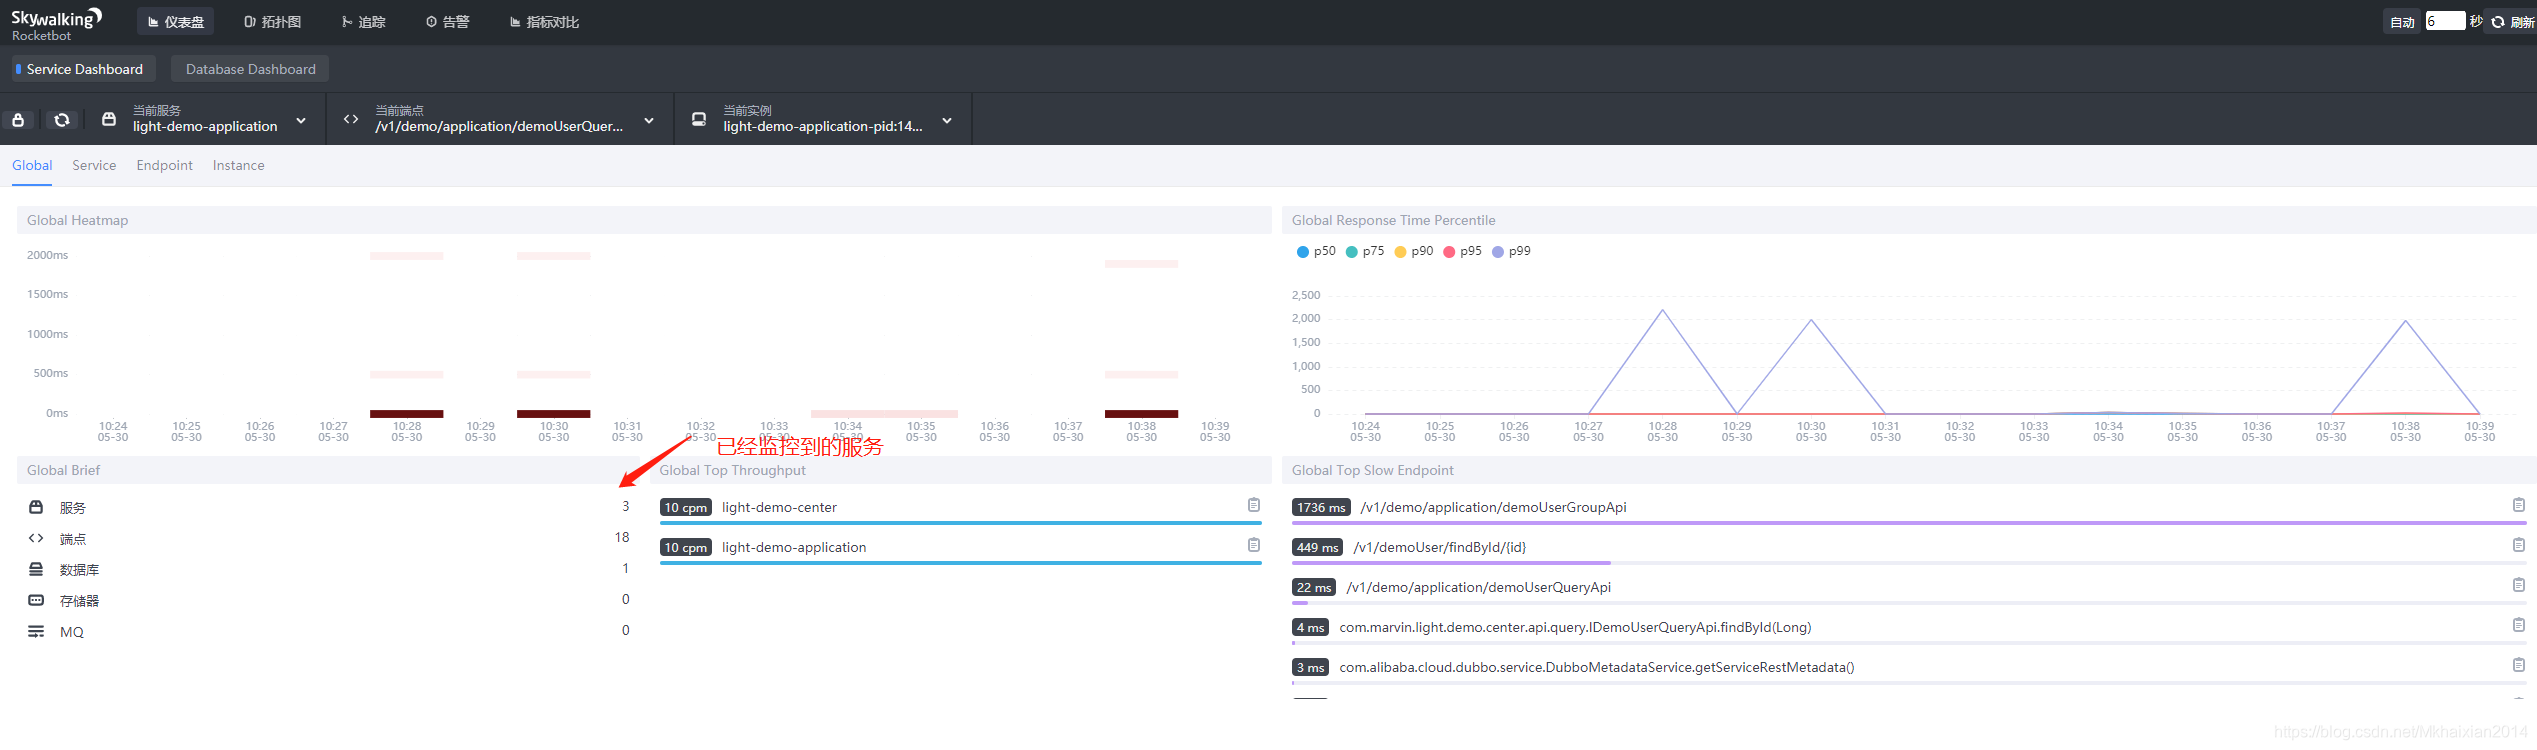Screen dimensions: 2537x750
Task: Copy the light-demo-application throughput entry via clipboard icon
Action: pos(1254,545)
